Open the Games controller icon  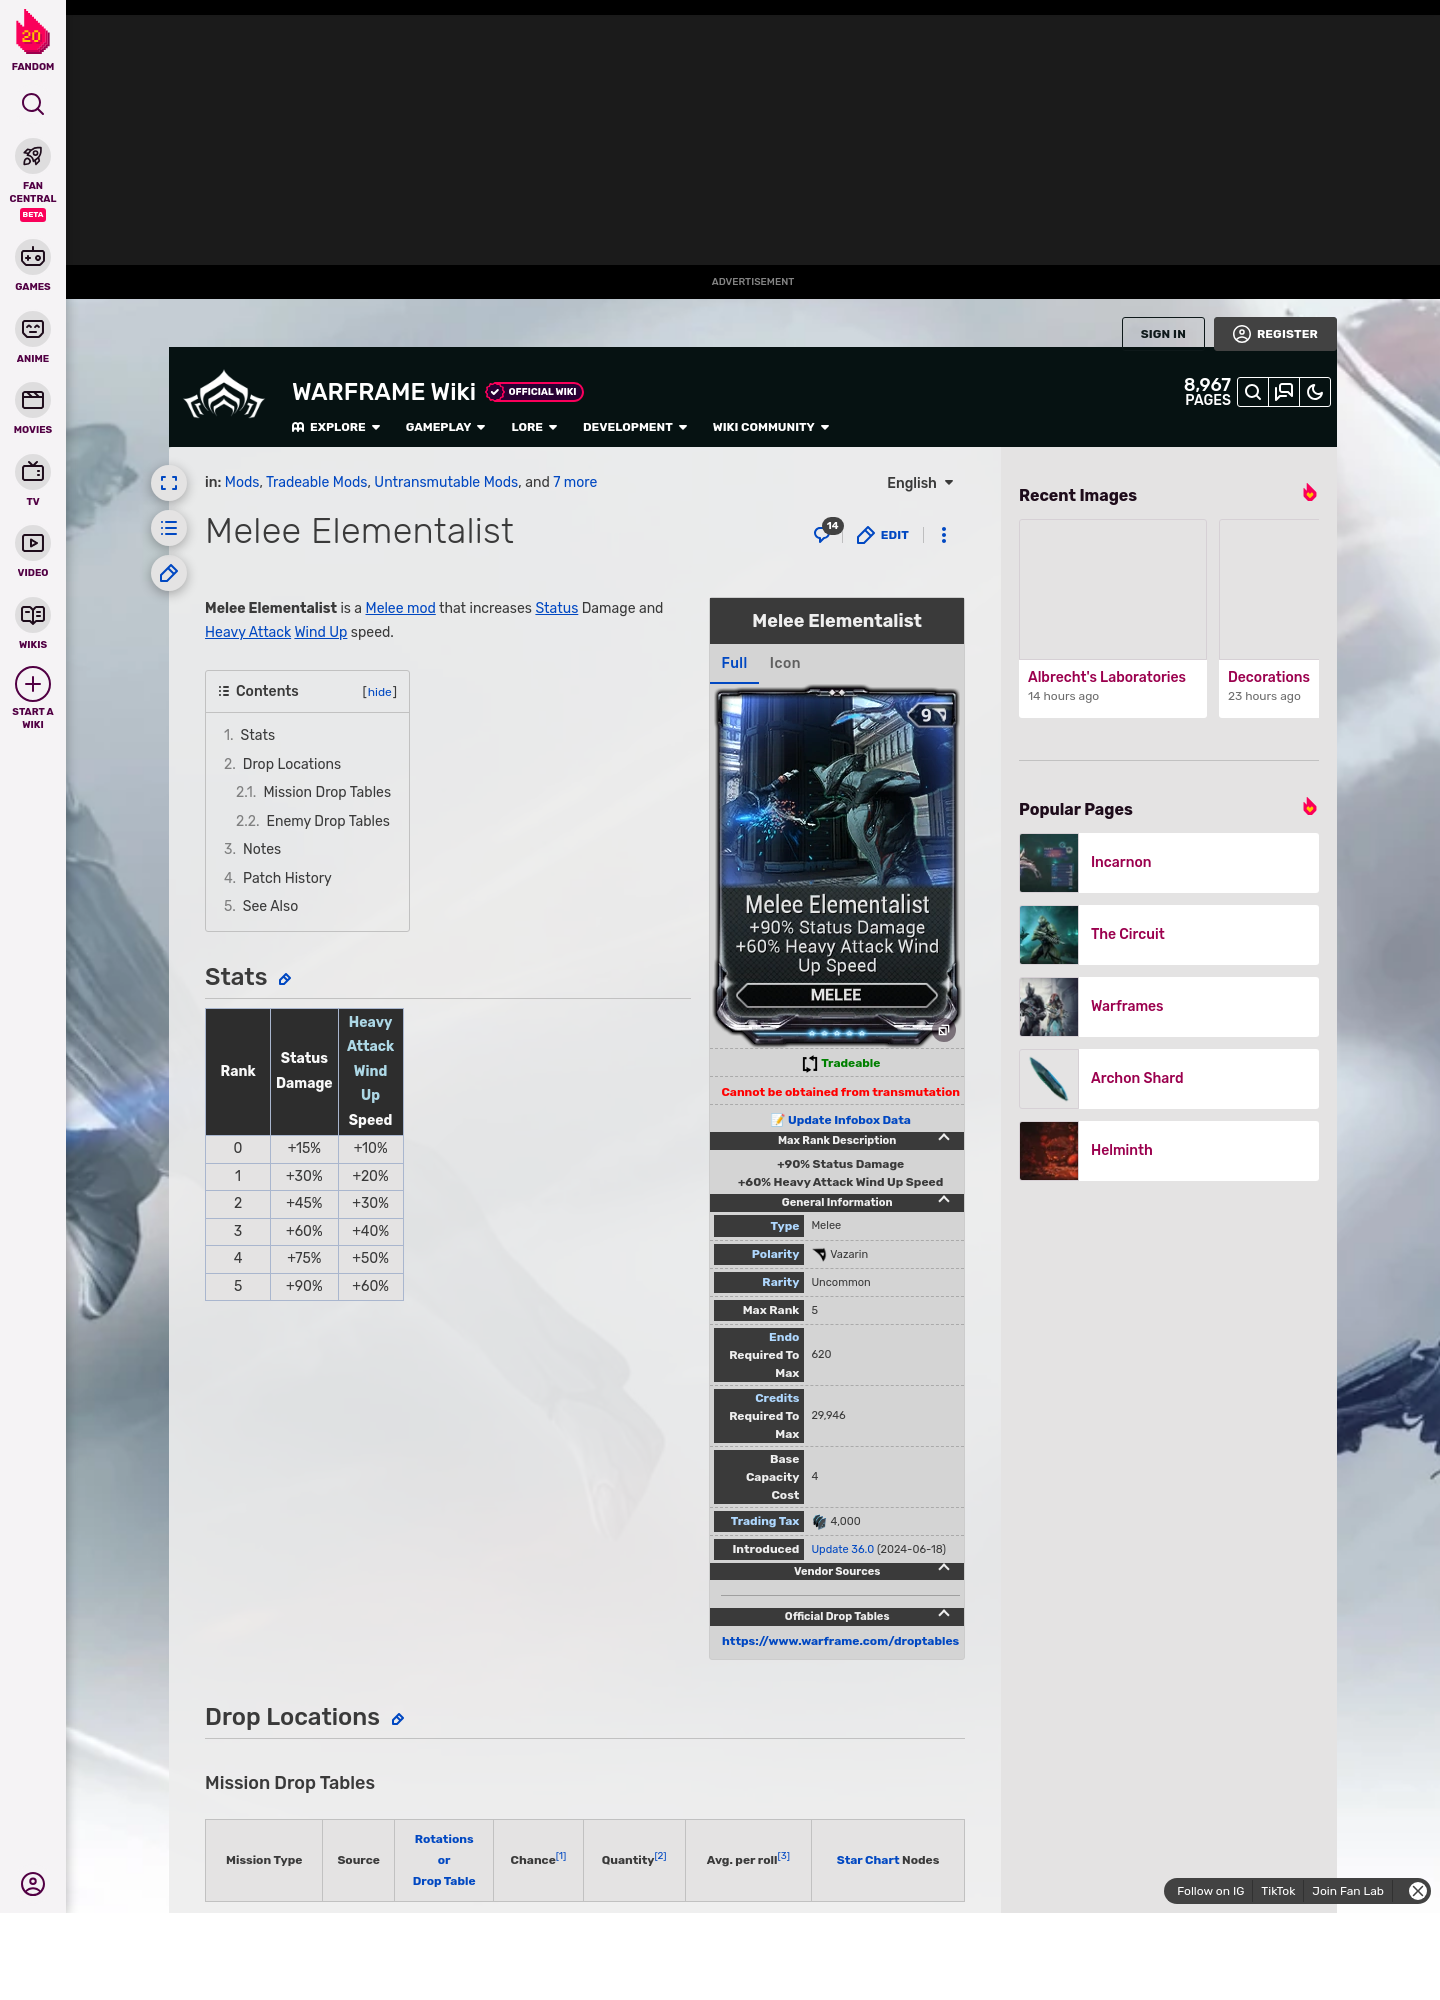coord(33,257)
